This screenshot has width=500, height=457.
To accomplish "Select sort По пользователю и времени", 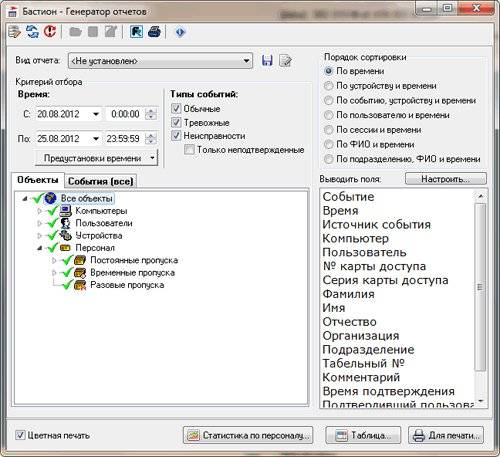I will coord(329,115).
